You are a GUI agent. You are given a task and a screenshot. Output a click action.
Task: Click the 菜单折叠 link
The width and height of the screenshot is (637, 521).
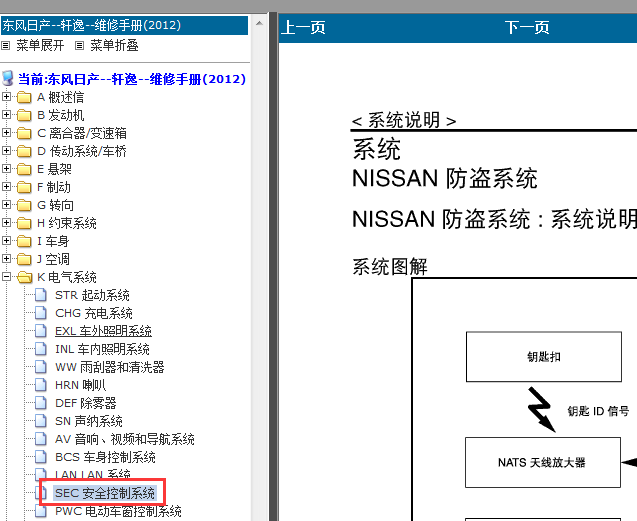pyautogui.click(x=114, y=46)
